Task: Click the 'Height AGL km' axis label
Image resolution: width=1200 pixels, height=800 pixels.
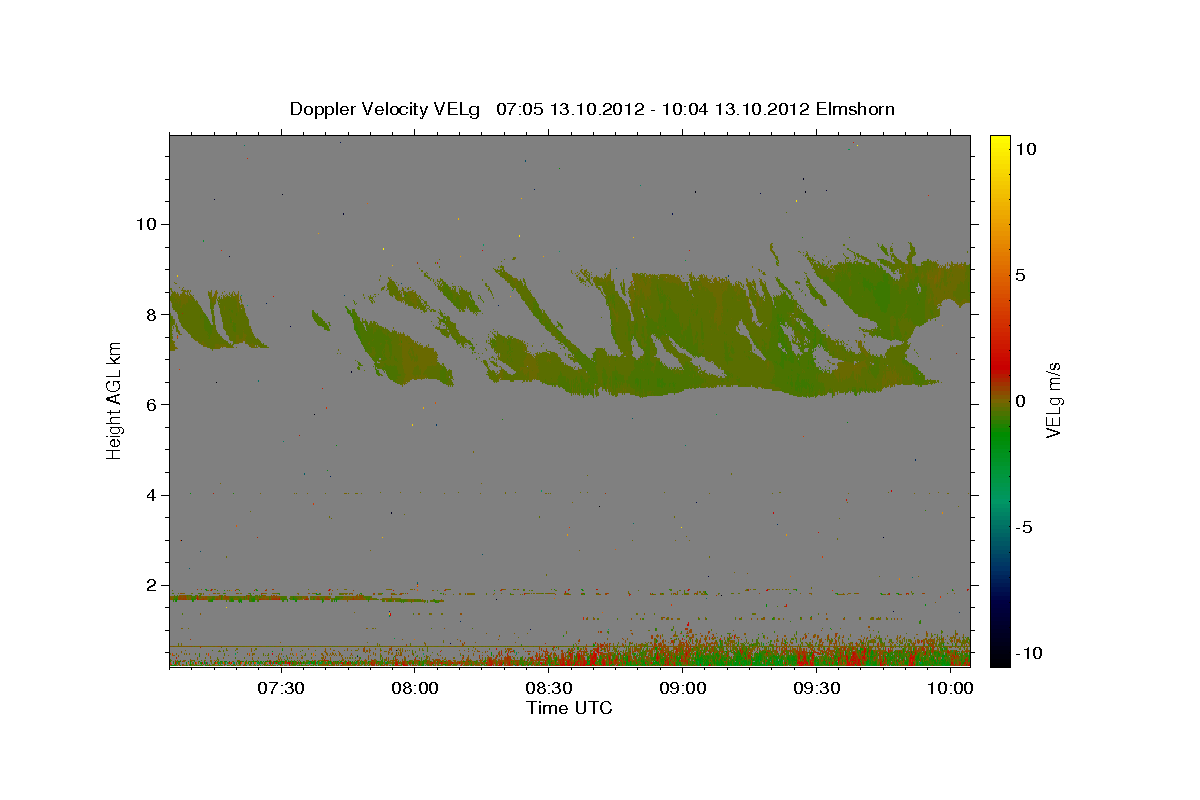Action: coord(114,400)
